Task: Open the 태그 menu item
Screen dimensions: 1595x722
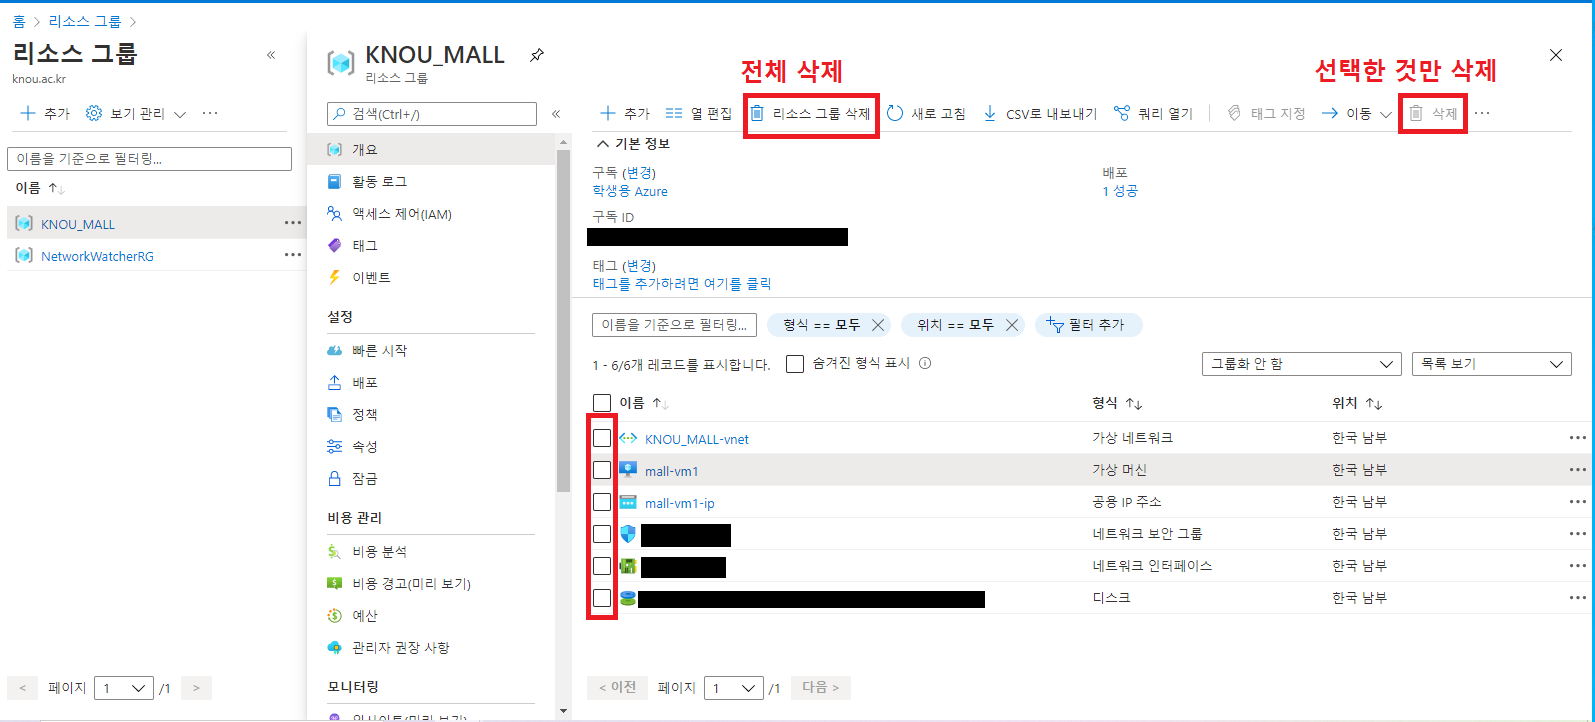Action: (x=431, y=245)
